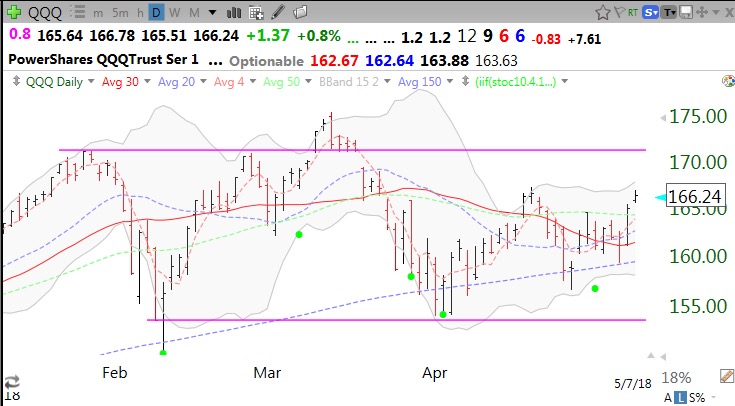
Task: Toggle the RT real-time indicator
Action: 633,13
